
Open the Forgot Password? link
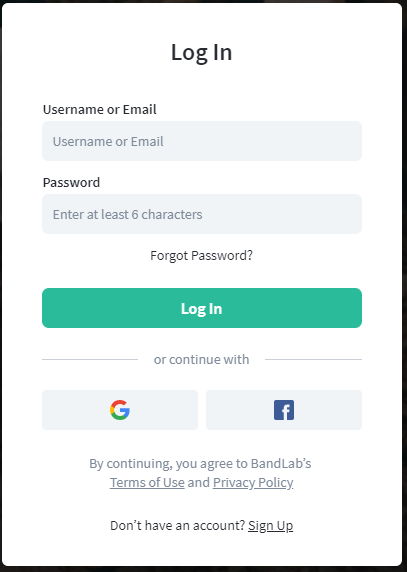(x=201, y=255)
